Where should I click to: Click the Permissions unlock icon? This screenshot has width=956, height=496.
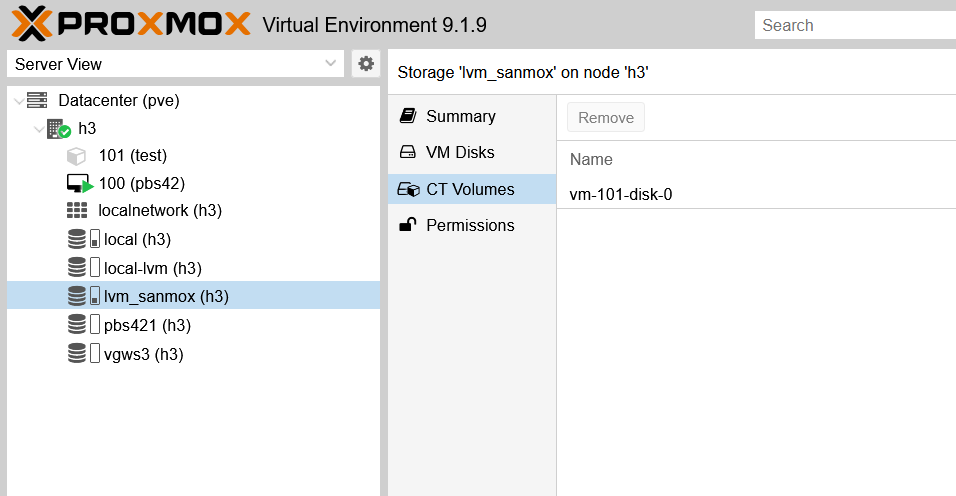[408, 225]
